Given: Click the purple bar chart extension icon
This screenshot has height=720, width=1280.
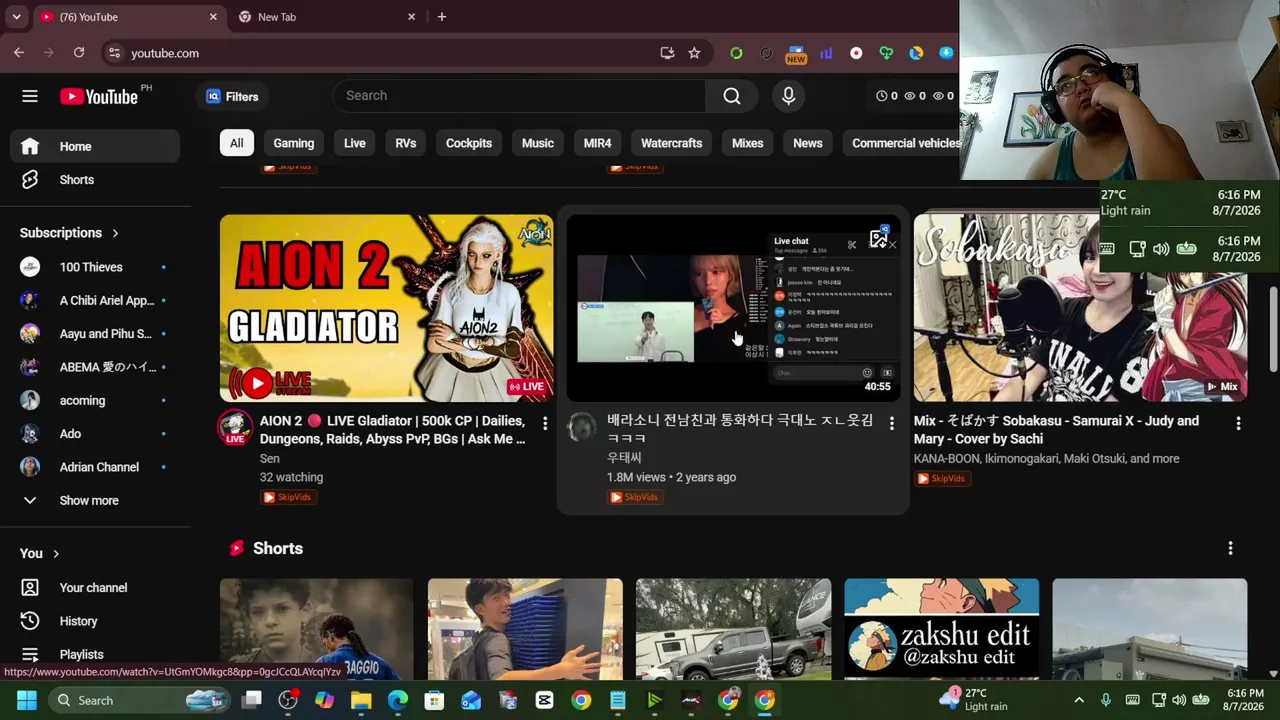Looking at the screenshot, I should pos(826,53).
